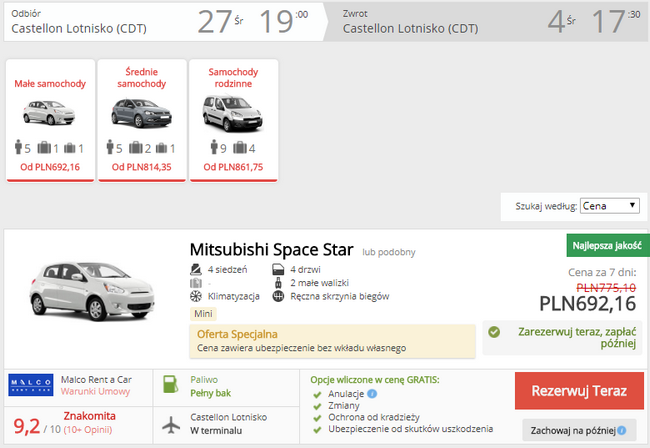
Task: Click the door icon next to 4 drzwi
Action: click(278, 270)
